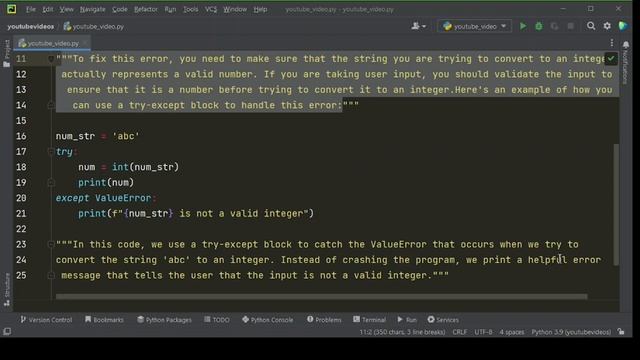Open the Navigate menu
The width and height of the screenshot is (640, 360).
[x=92, y=9]
